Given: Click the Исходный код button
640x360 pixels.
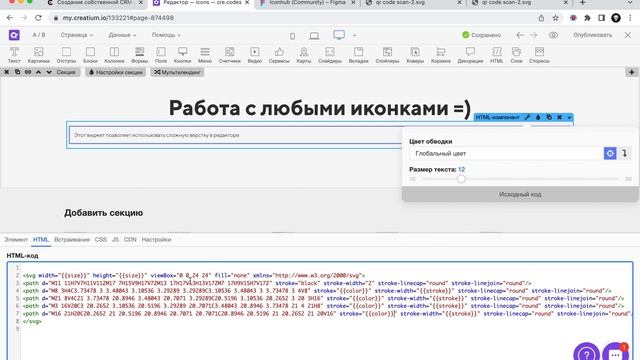Looking at the screenshot, I should point(520,194).
